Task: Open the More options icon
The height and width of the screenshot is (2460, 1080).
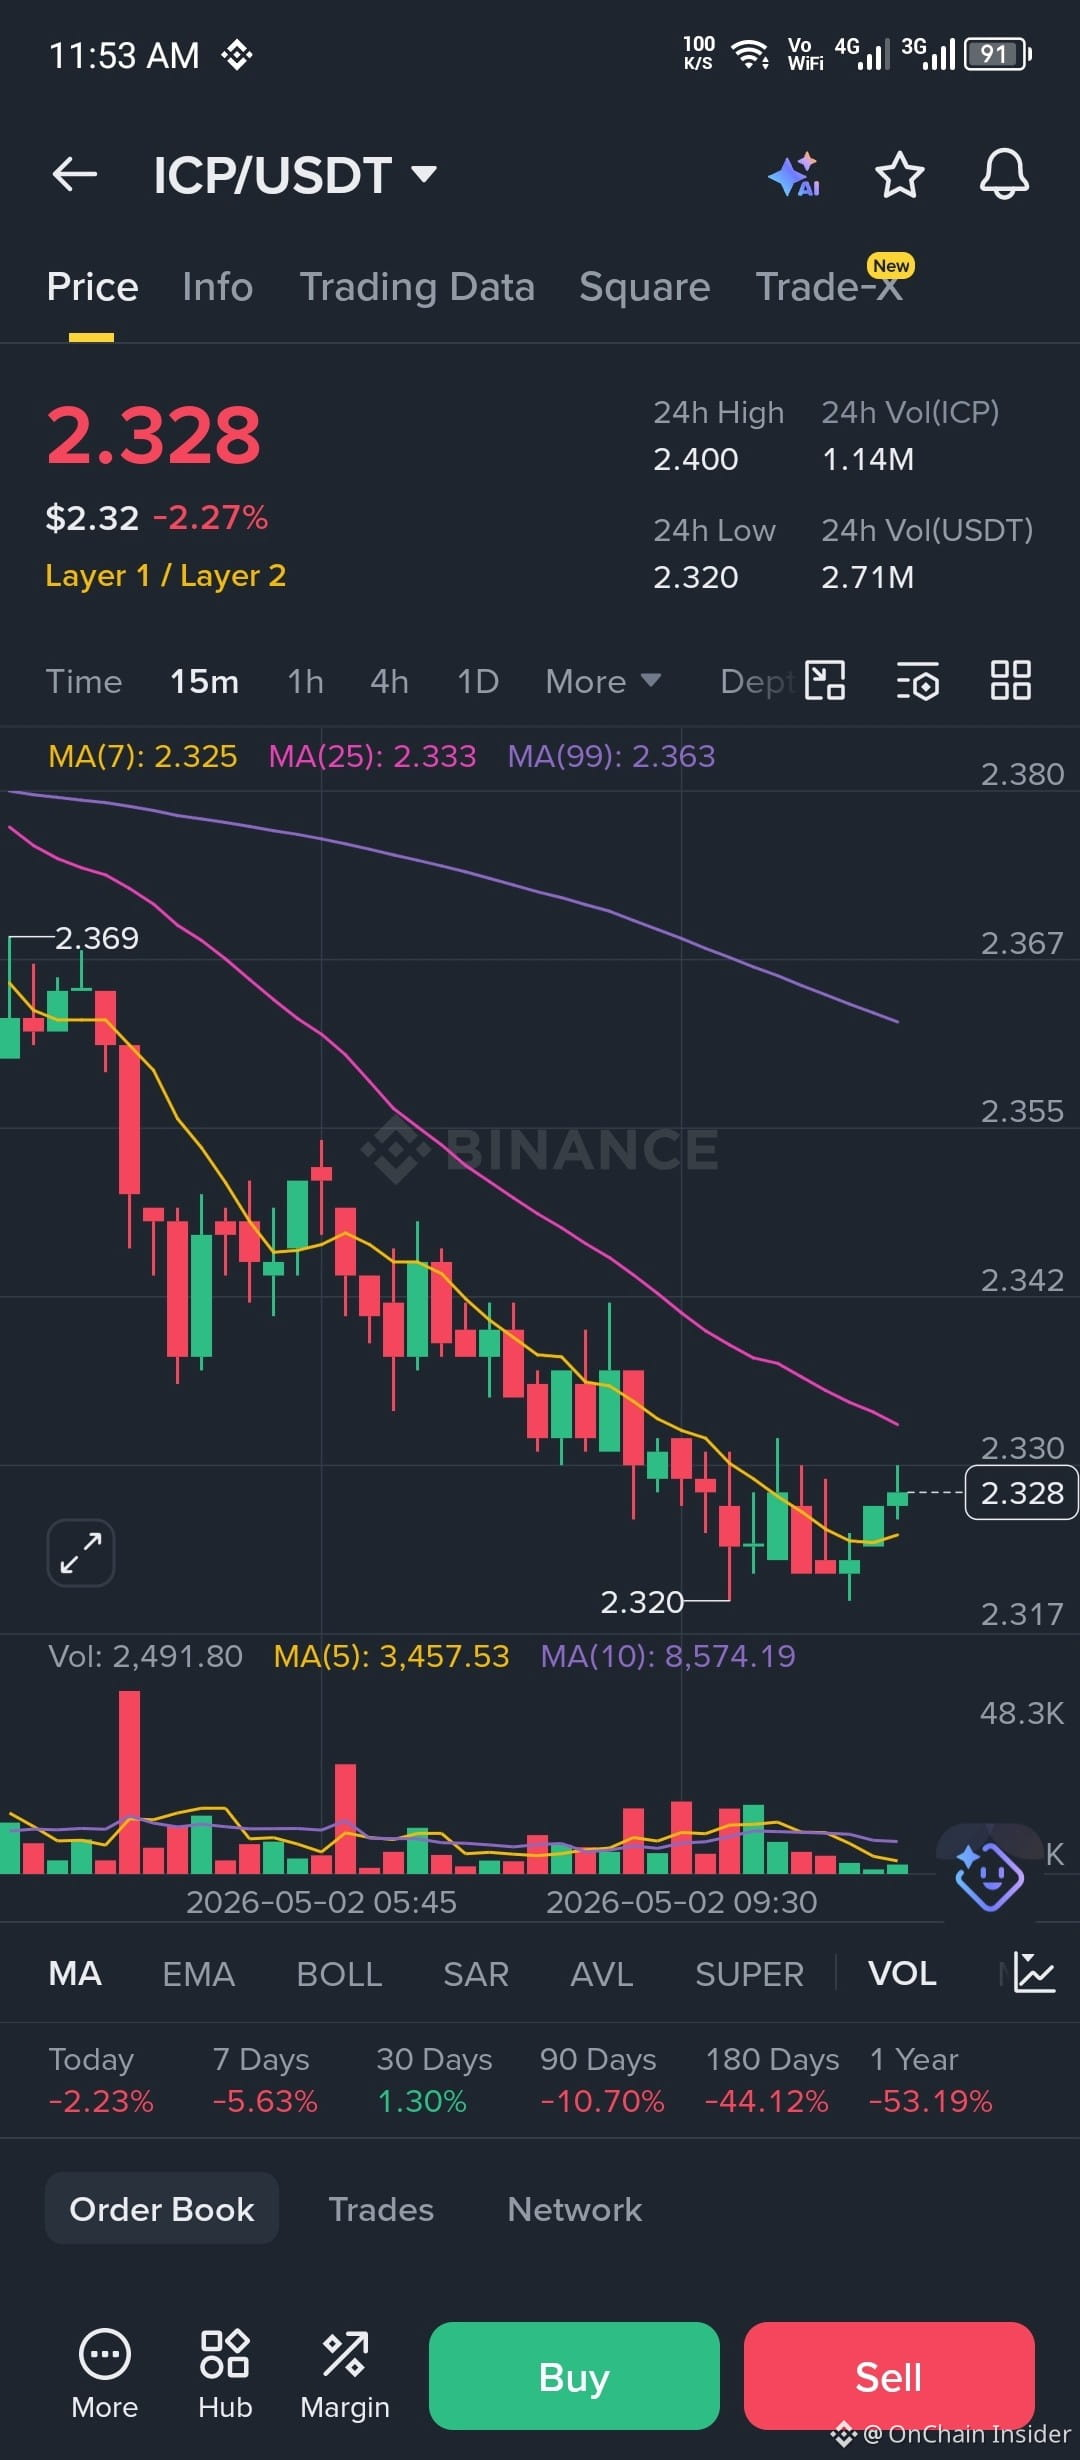Action: pos(105,2375)
